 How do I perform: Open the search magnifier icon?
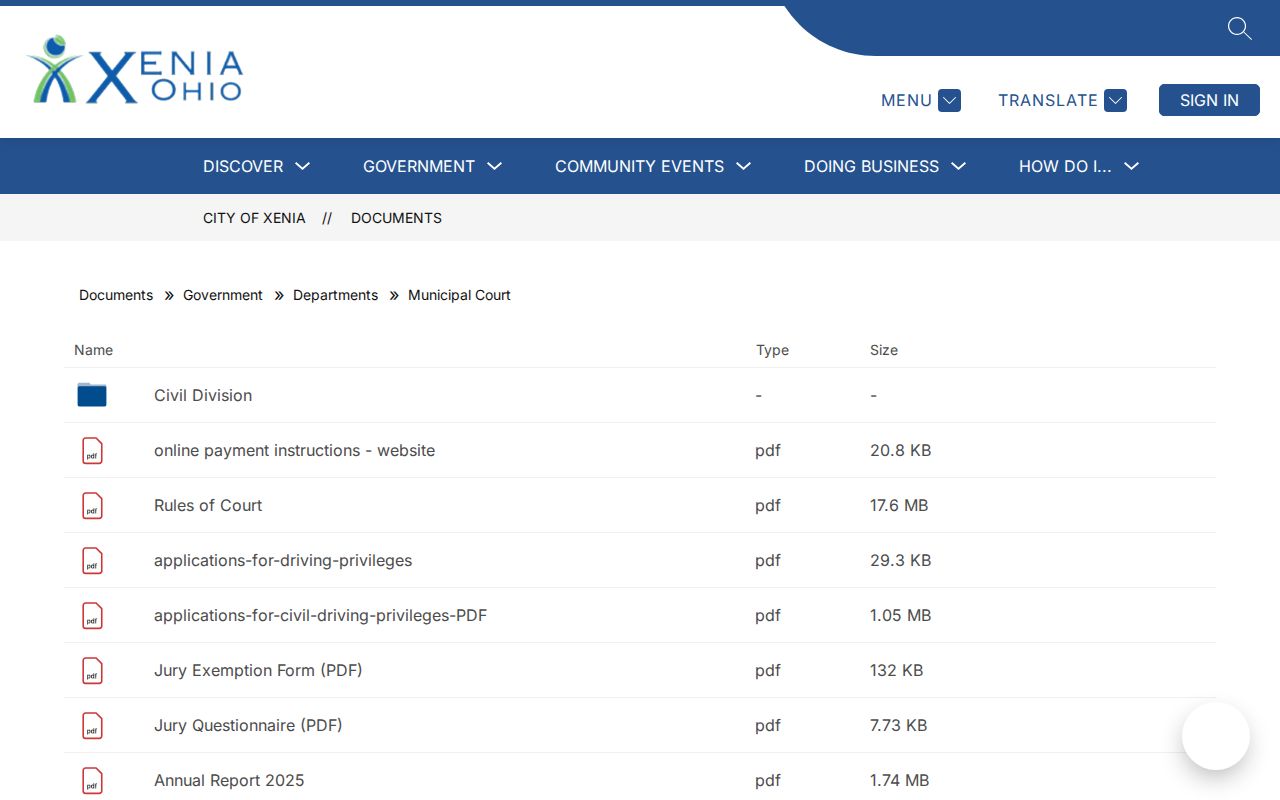(x=1239, y=28)
